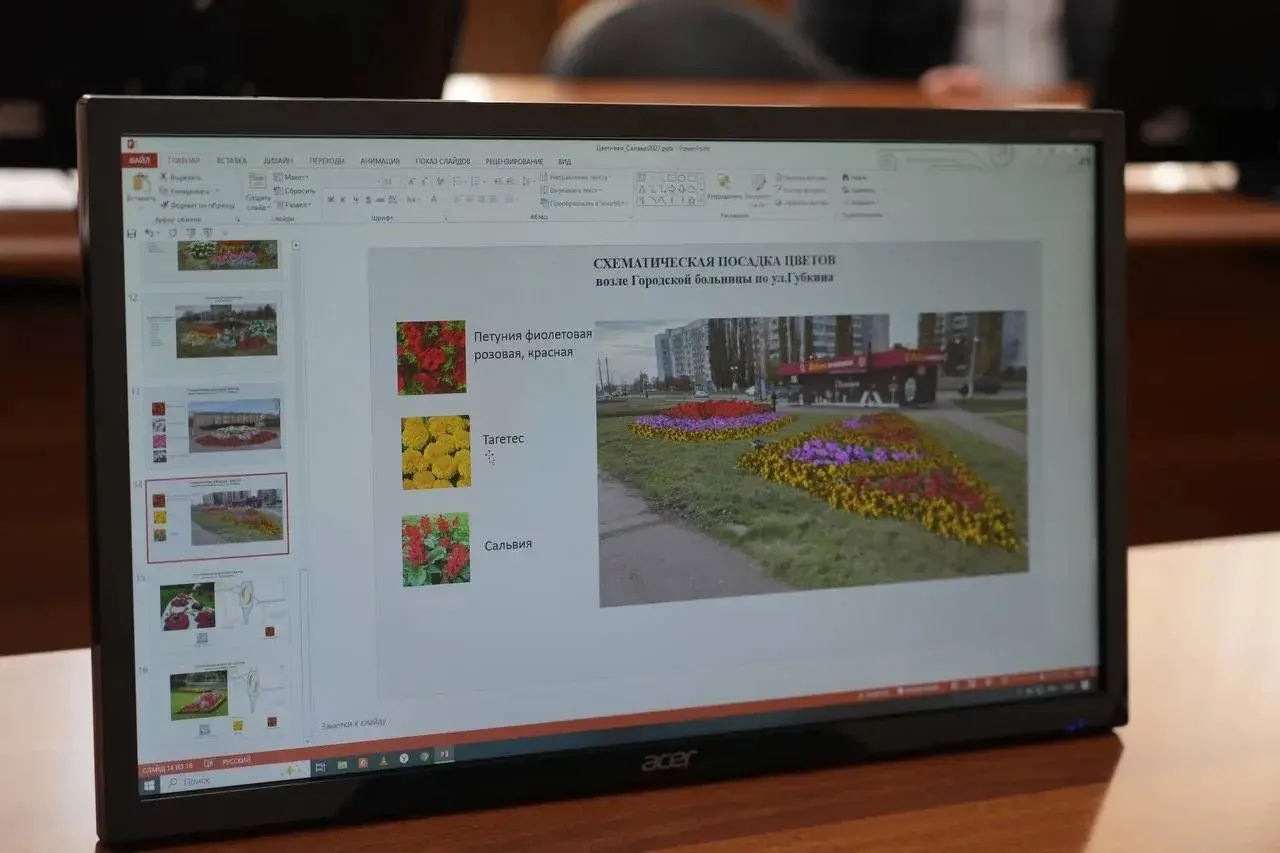Click Convert to SmartArt button

(x=584, y=203)
